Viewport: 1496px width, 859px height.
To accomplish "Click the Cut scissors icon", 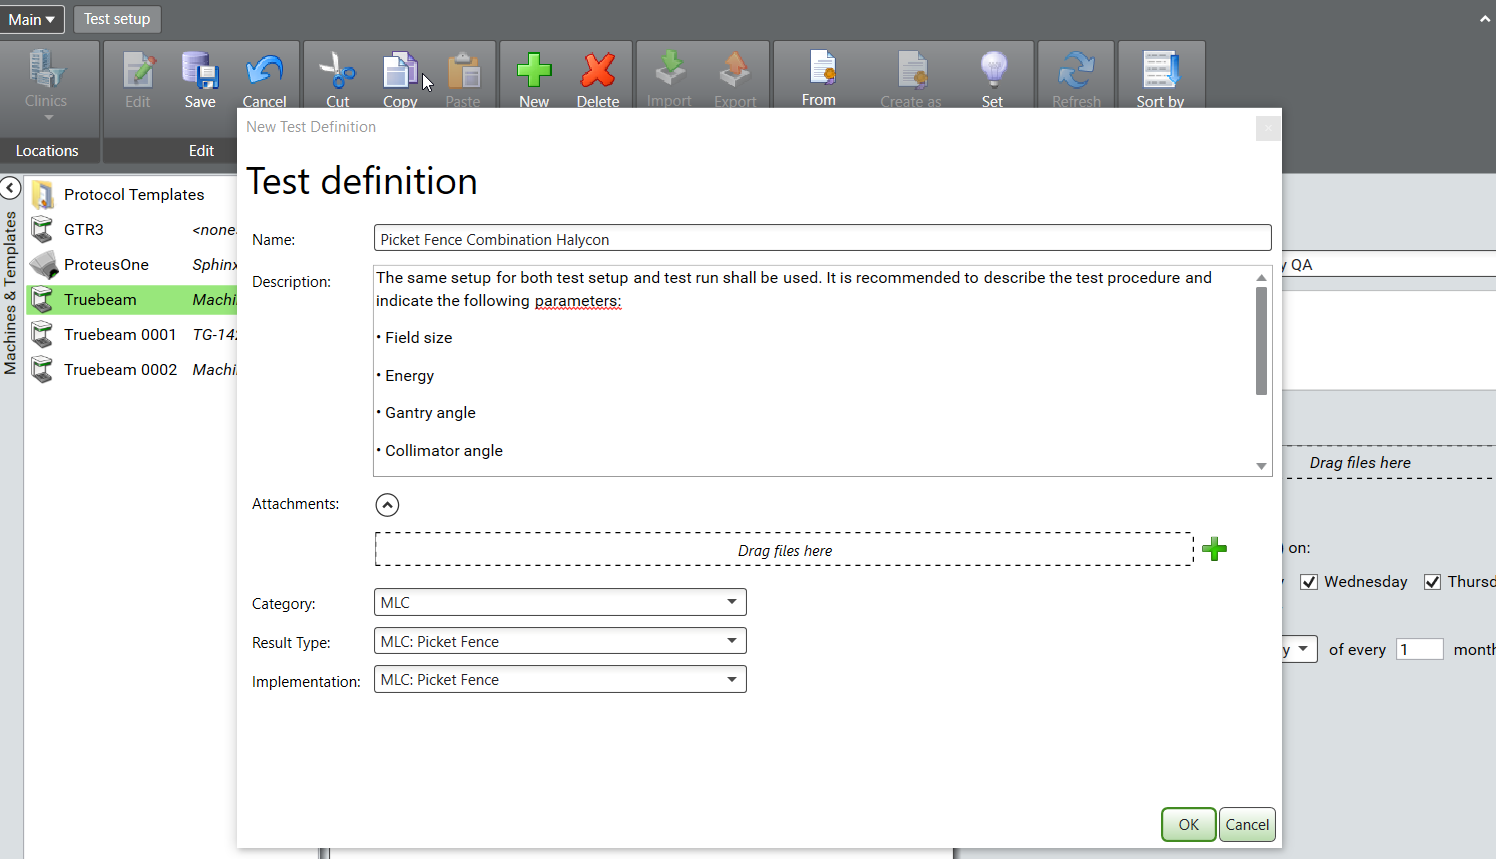I will tap(338, 72).
